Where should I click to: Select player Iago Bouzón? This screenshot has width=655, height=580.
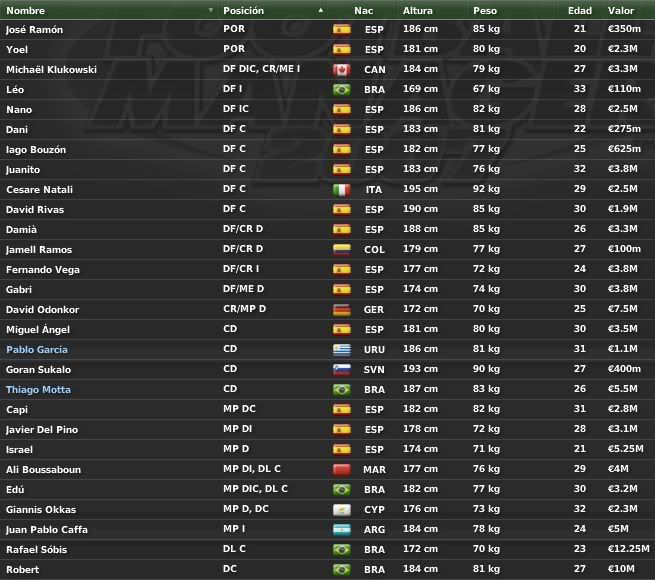36,150
